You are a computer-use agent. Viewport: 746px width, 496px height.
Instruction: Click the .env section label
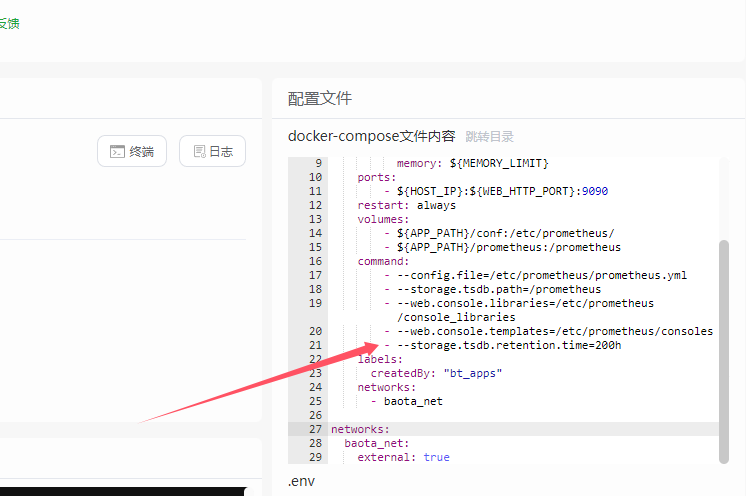pyautogui.click(x=303, y=482)
